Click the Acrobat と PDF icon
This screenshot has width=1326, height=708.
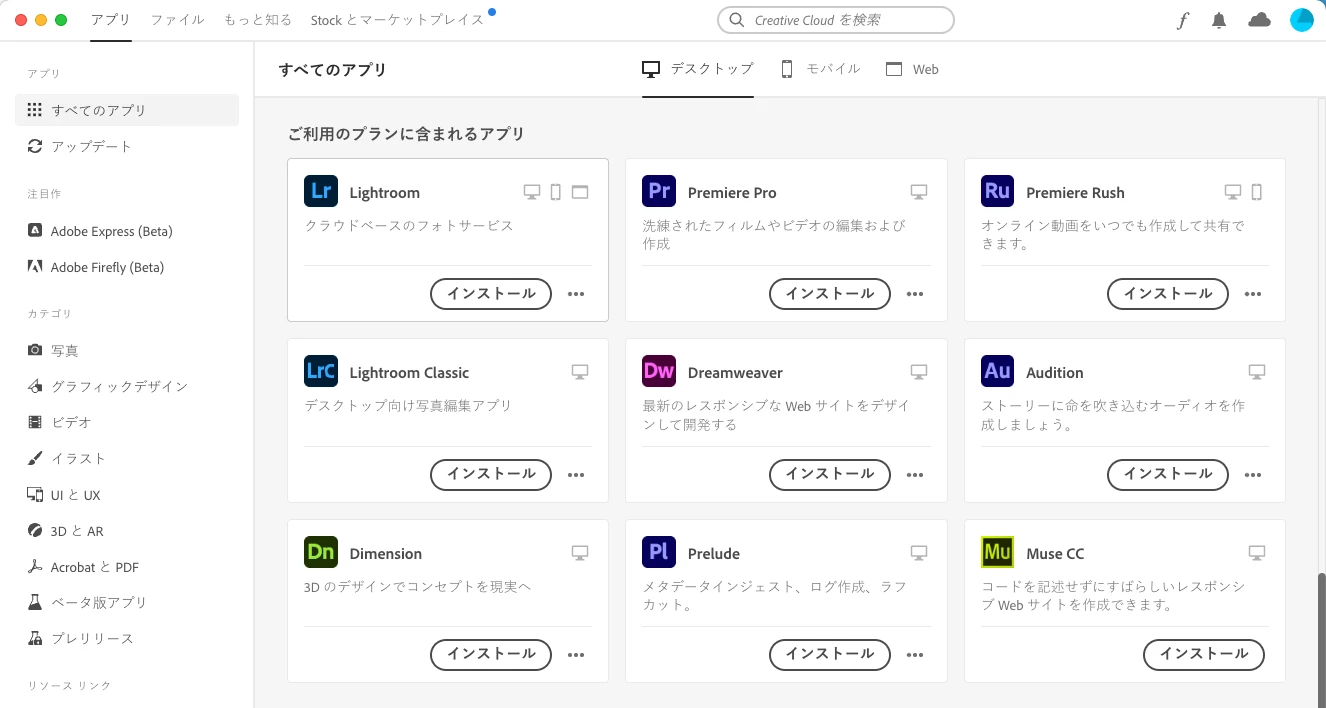tap(35, 567)
